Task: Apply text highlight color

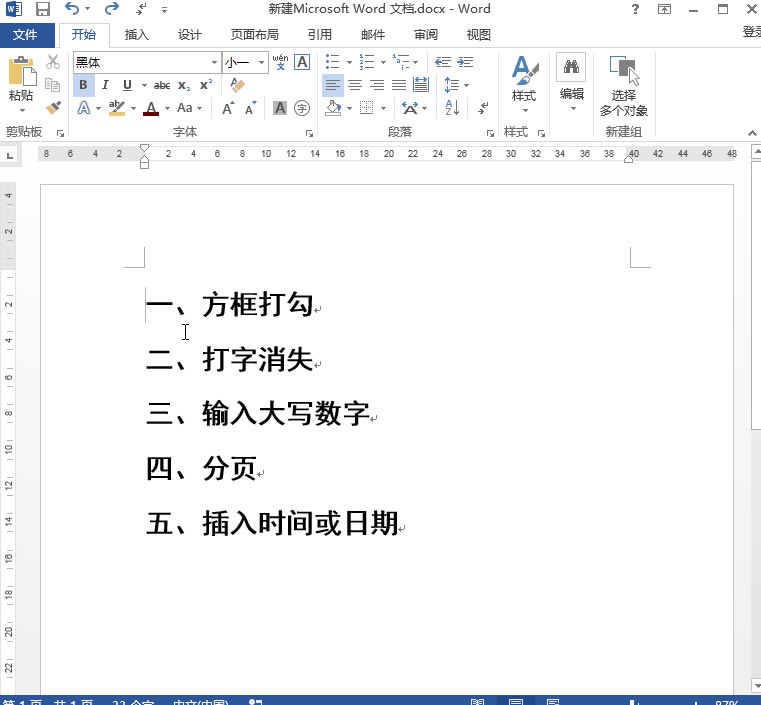Action: point(116,108)
